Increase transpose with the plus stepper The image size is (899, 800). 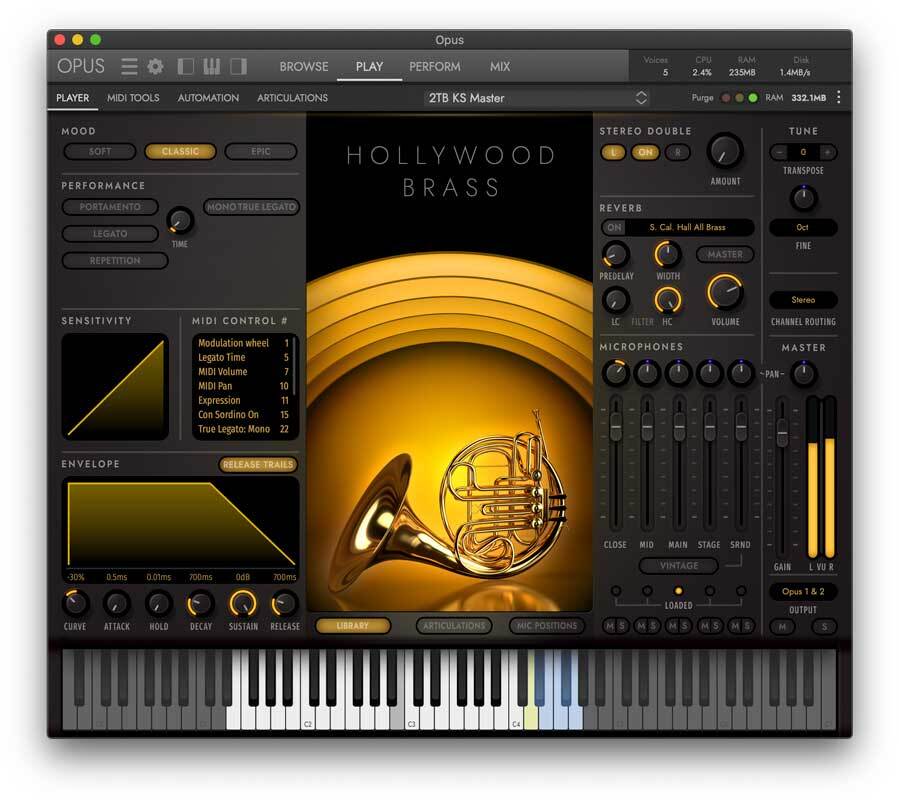(827, 153)
